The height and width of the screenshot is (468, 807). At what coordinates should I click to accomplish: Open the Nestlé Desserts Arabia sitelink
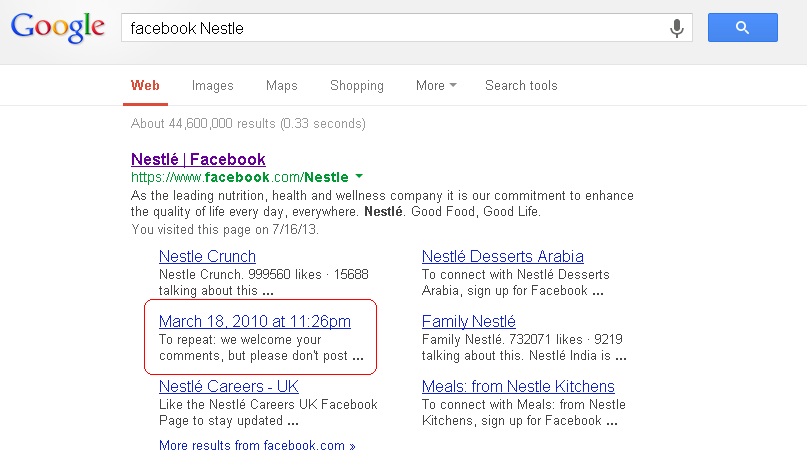(x=503, y=256)
